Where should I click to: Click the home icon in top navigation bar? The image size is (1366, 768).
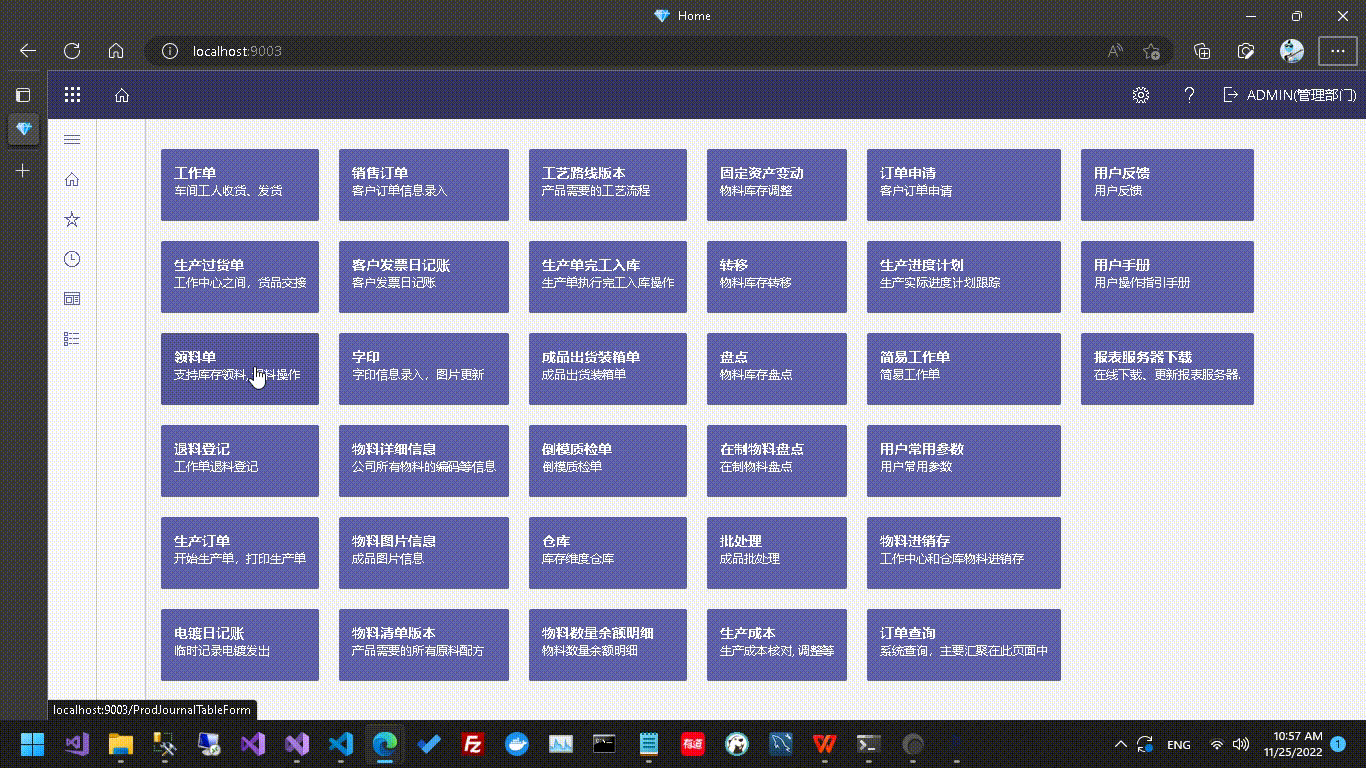pyautogui.click(x=122, y=95)
